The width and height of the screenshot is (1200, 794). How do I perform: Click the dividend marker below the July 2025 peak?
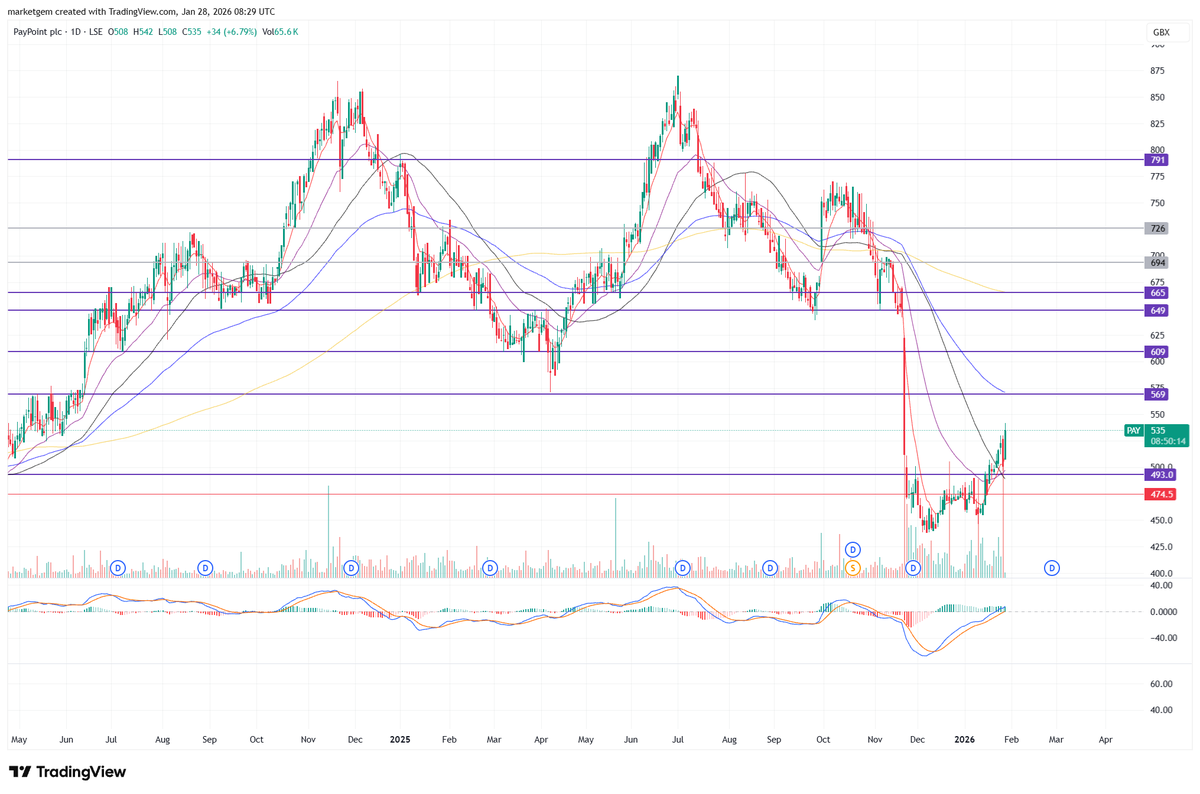(x=681, y=567)
